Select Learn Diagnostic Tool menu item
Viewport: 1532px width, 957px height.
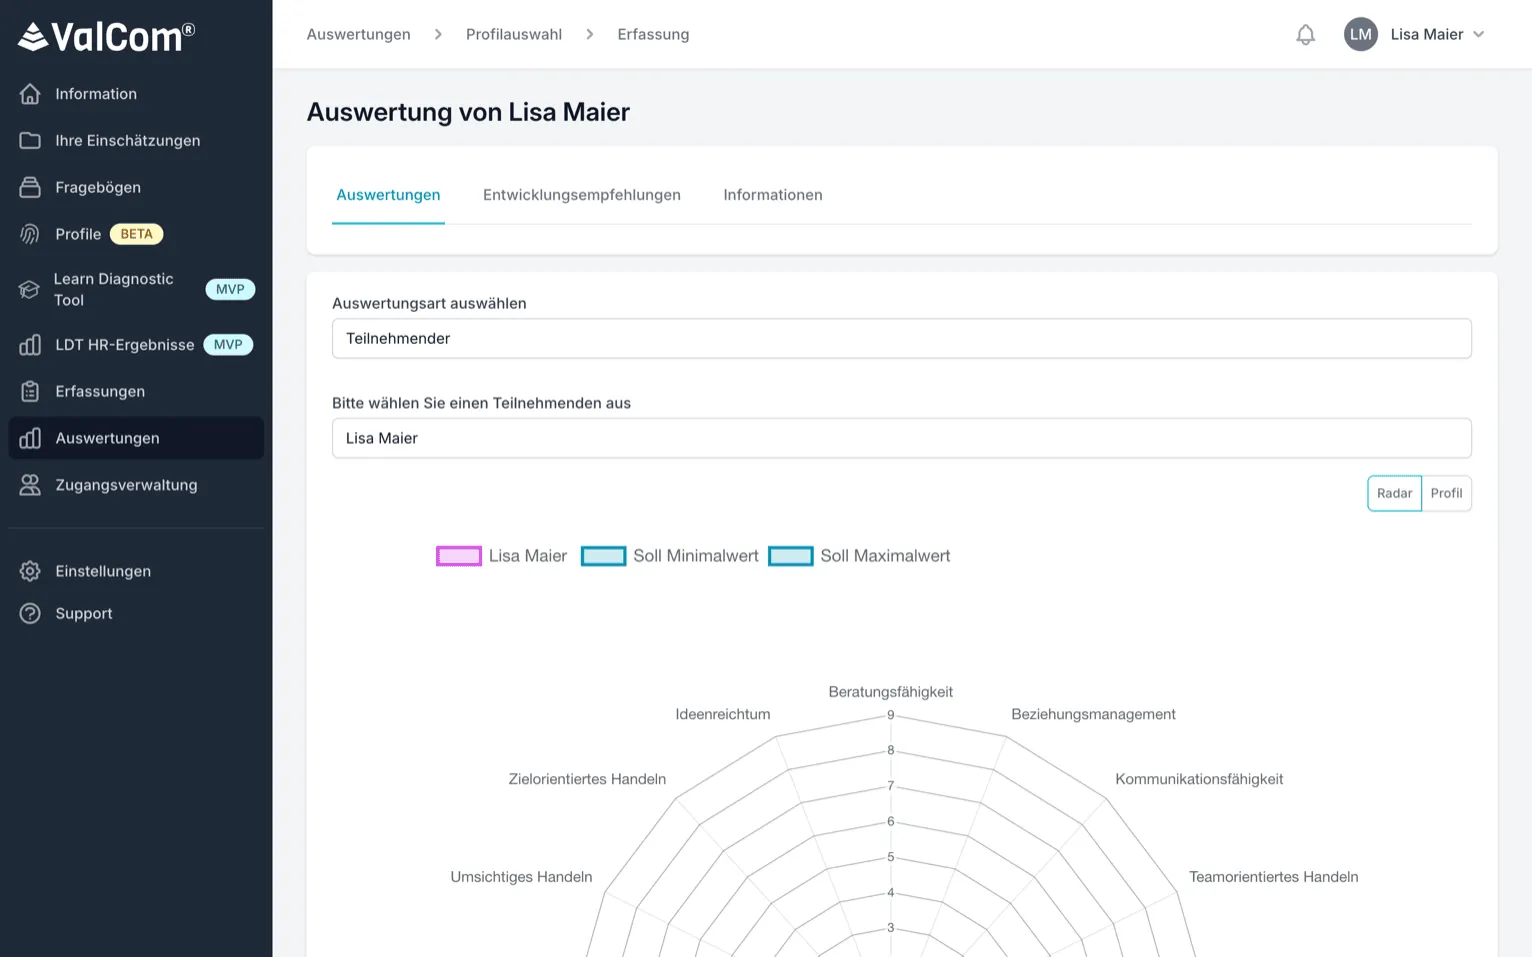(136, 290)
